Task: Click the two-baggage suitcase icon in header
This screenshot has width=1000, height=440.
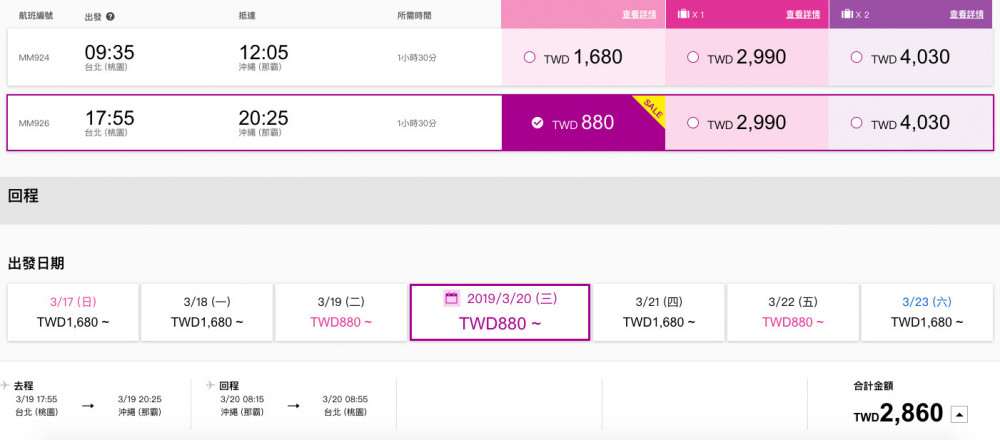Action: click(x=848, y=15)
